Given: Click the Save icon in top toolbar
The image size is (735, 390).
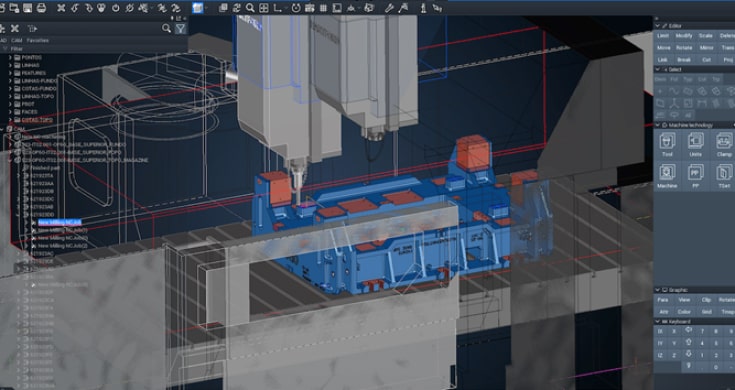Looking at the screenshot, I should click(27, 8).
